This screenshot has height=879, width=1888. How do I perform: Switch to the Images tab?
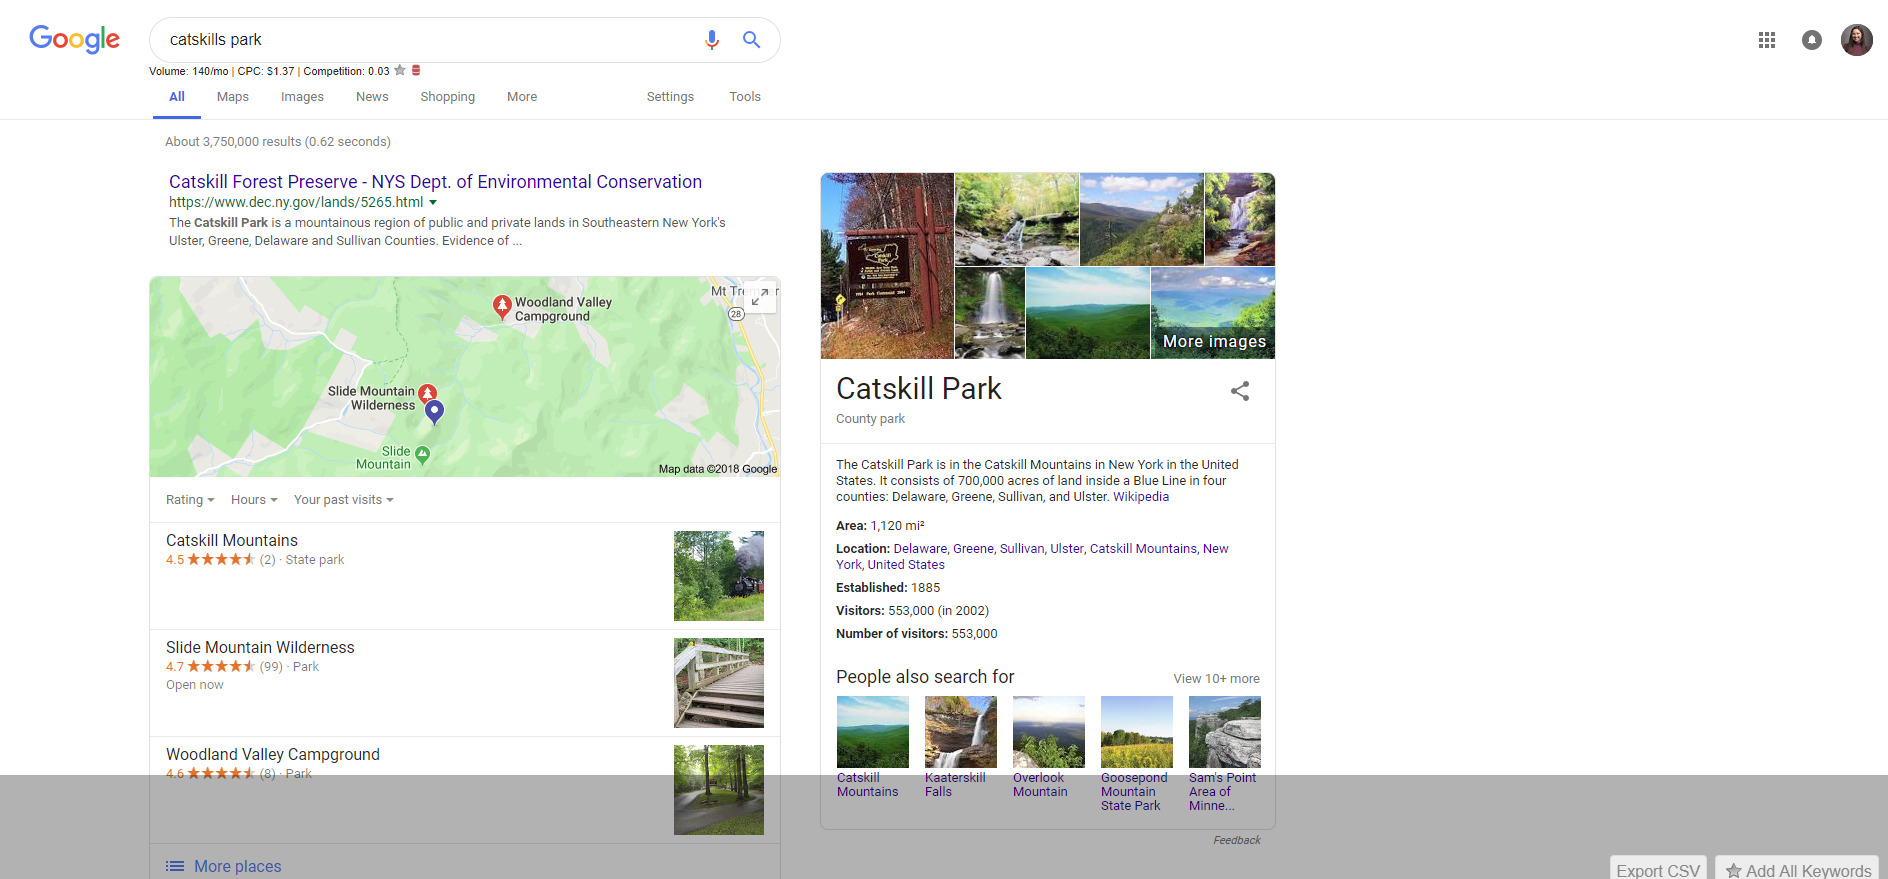click(302, 97)
